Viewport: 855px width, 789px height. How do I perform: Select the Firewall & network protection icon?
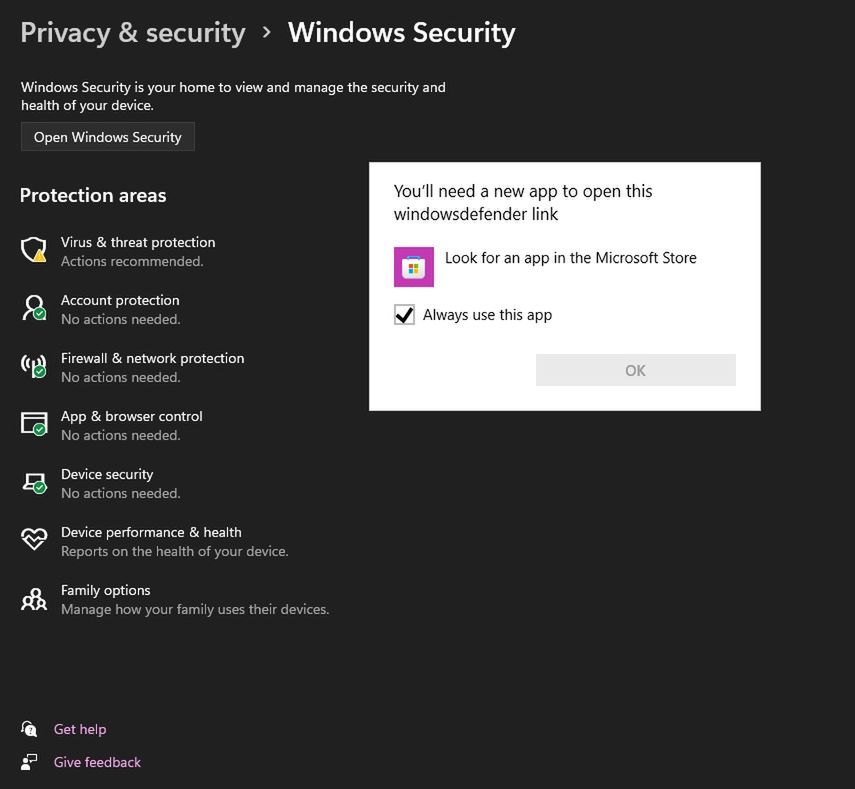pos(33,366)
